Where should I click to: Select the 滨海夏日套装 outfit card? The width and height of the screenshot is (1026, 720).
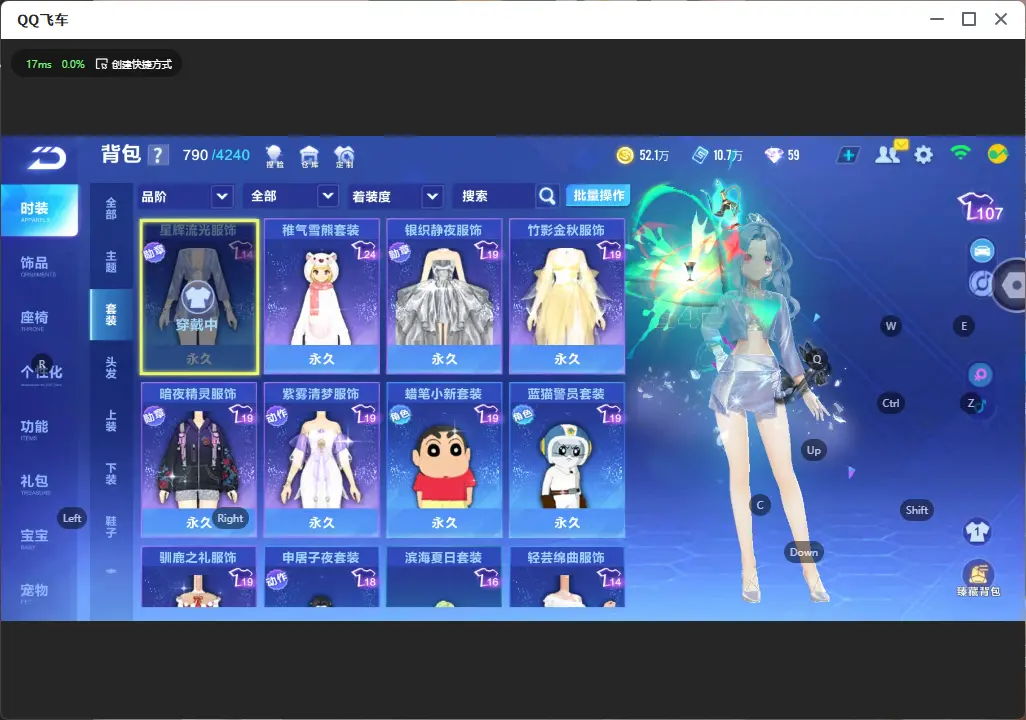point(444,577)
